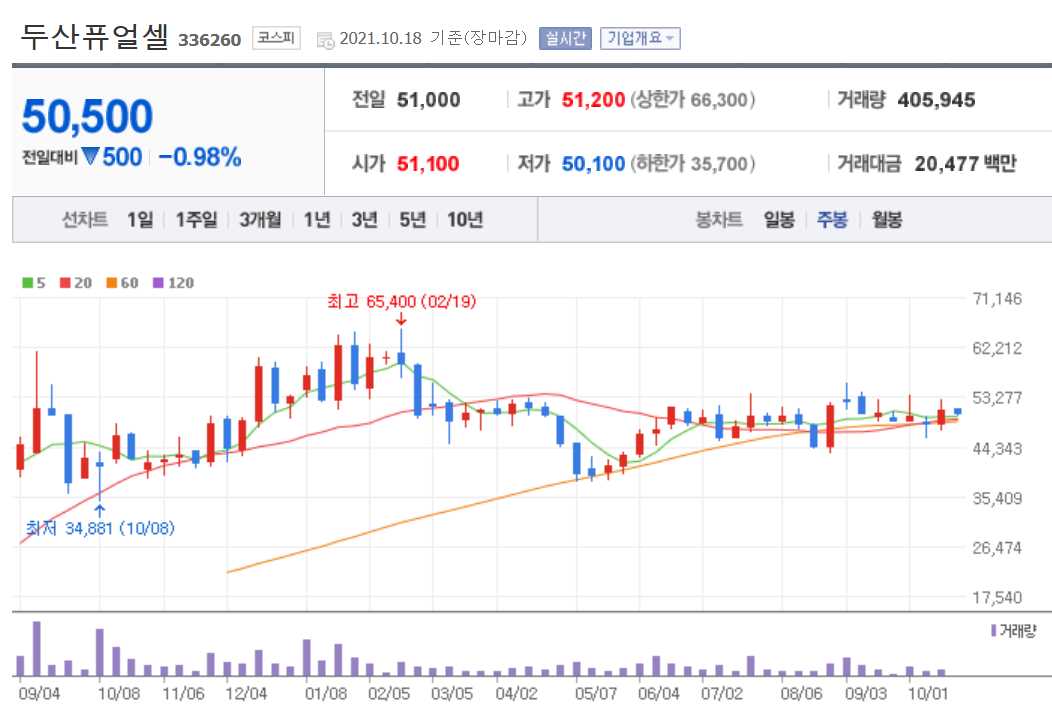This screenshot has width=1052, height=709.
Task: Click the 저가 value 50,100
Action: 593,164
